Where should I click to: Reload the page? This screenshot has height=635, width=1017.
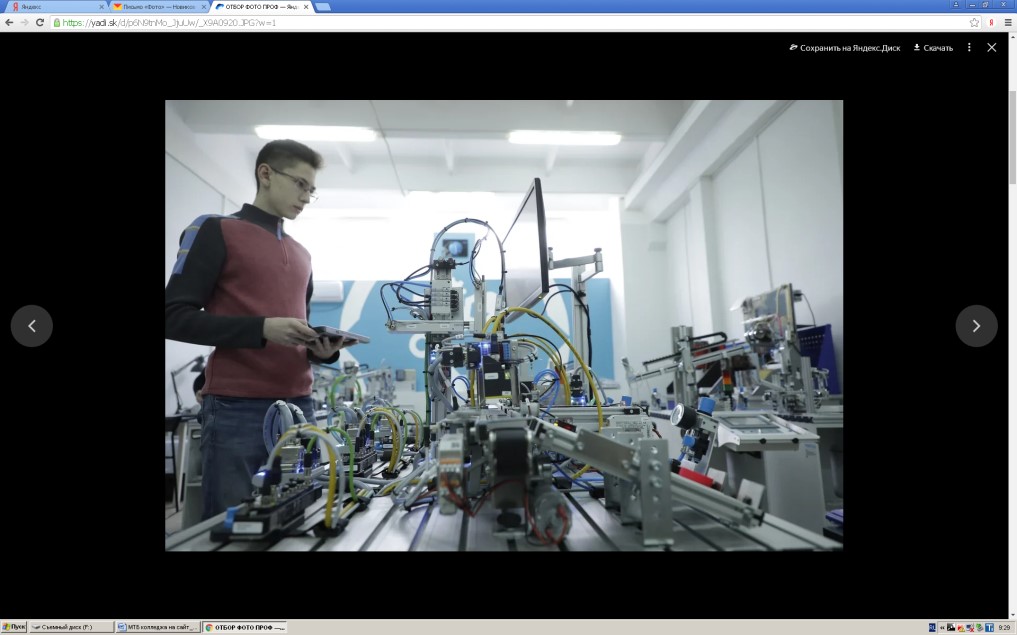point(41,22)
